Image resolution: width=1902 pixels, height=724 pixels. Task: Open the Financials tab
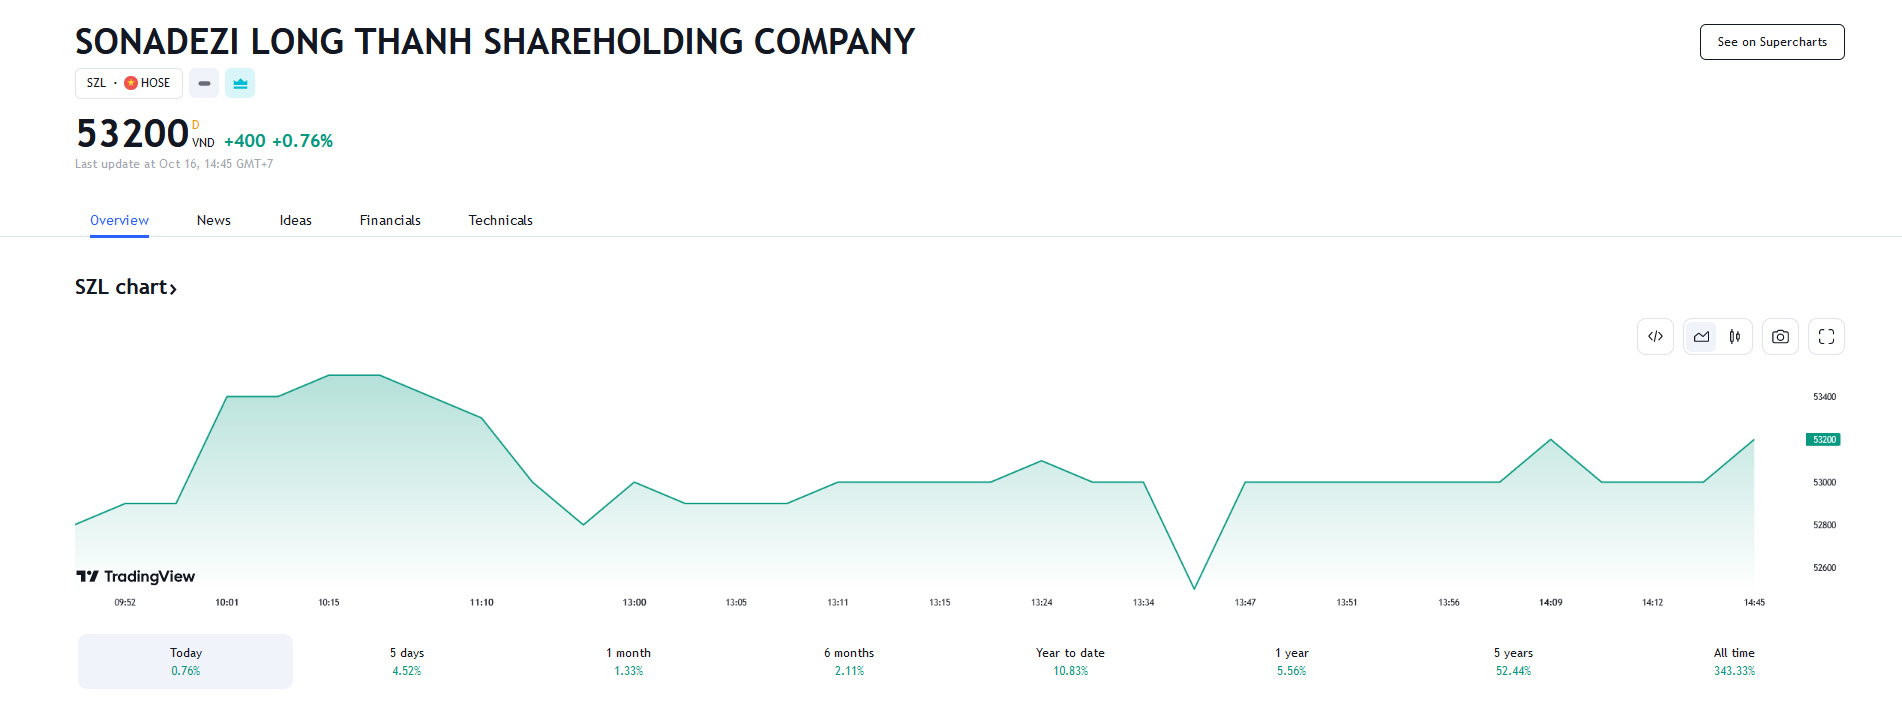coord(390,220)
